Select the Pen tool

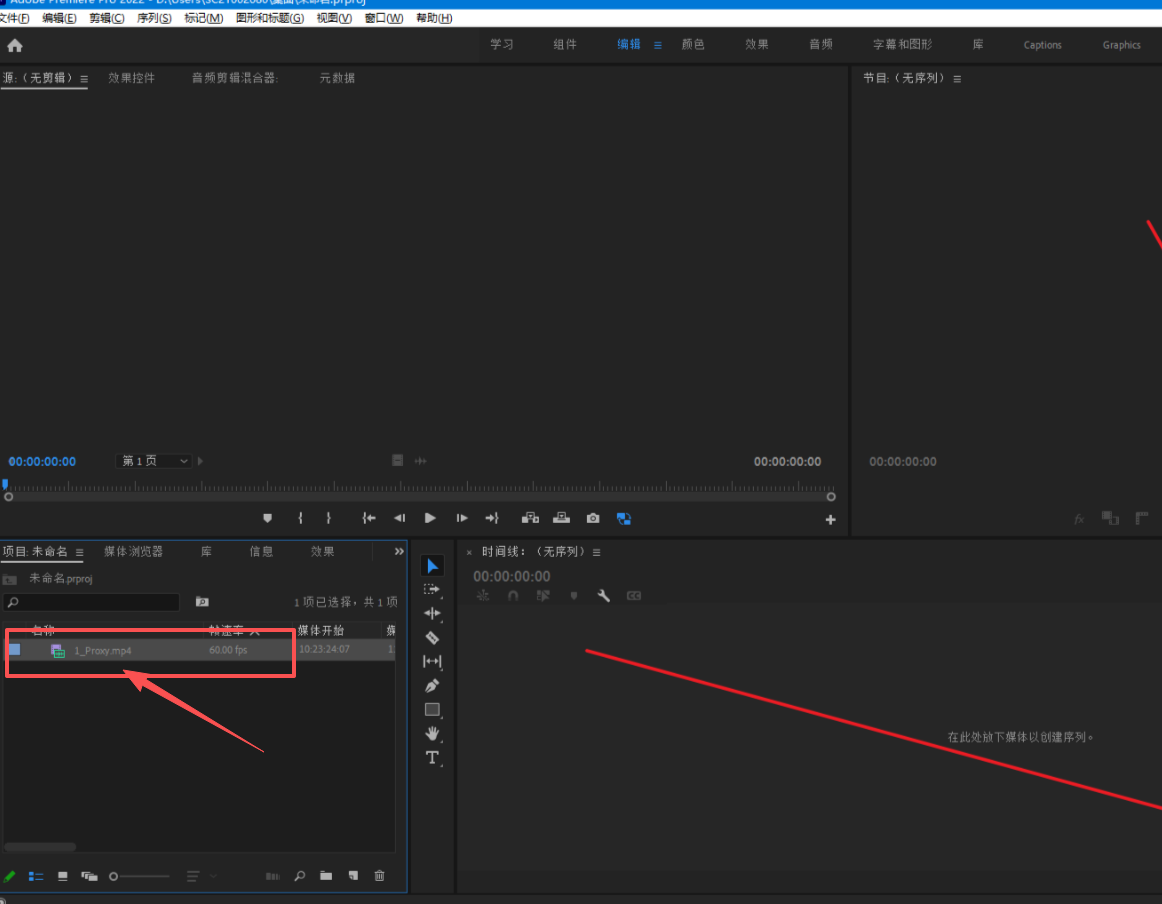coord(432,686)
